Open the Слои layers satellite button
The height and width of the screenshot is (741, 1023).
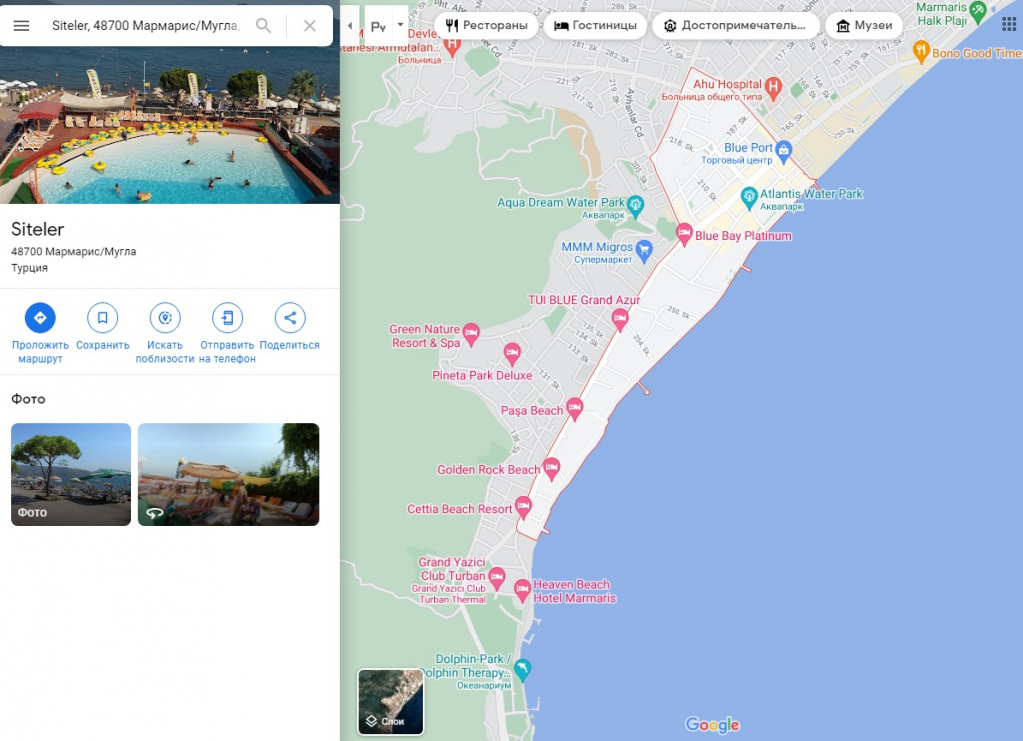pyautogui.click(x=391, y=701)
